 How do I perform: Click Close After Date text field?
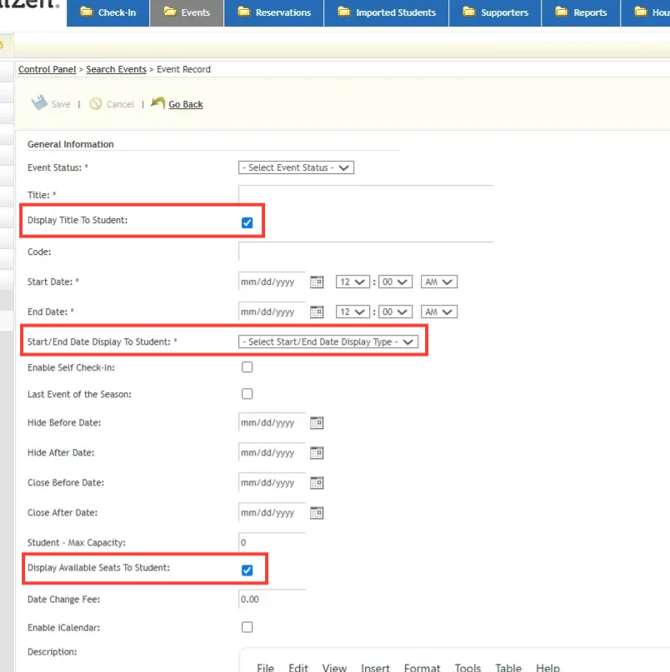click(272, 513)
